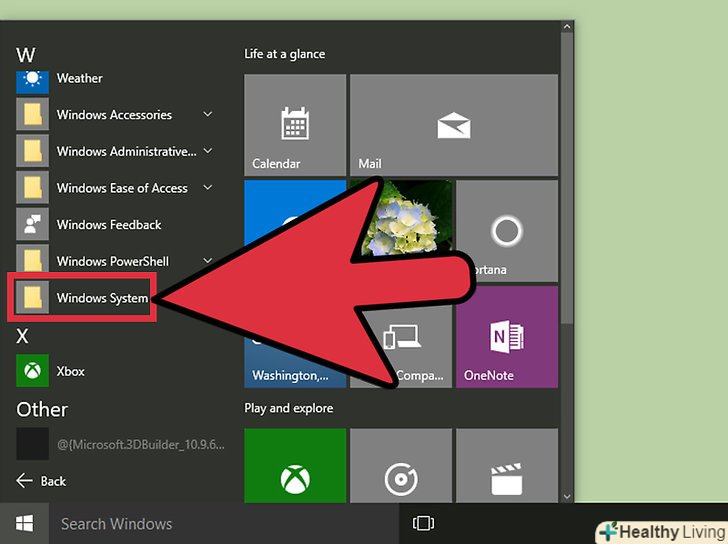Click the Start menu vertical scrollbar thumb
728x544 pixels.
(x=567, y=179)
